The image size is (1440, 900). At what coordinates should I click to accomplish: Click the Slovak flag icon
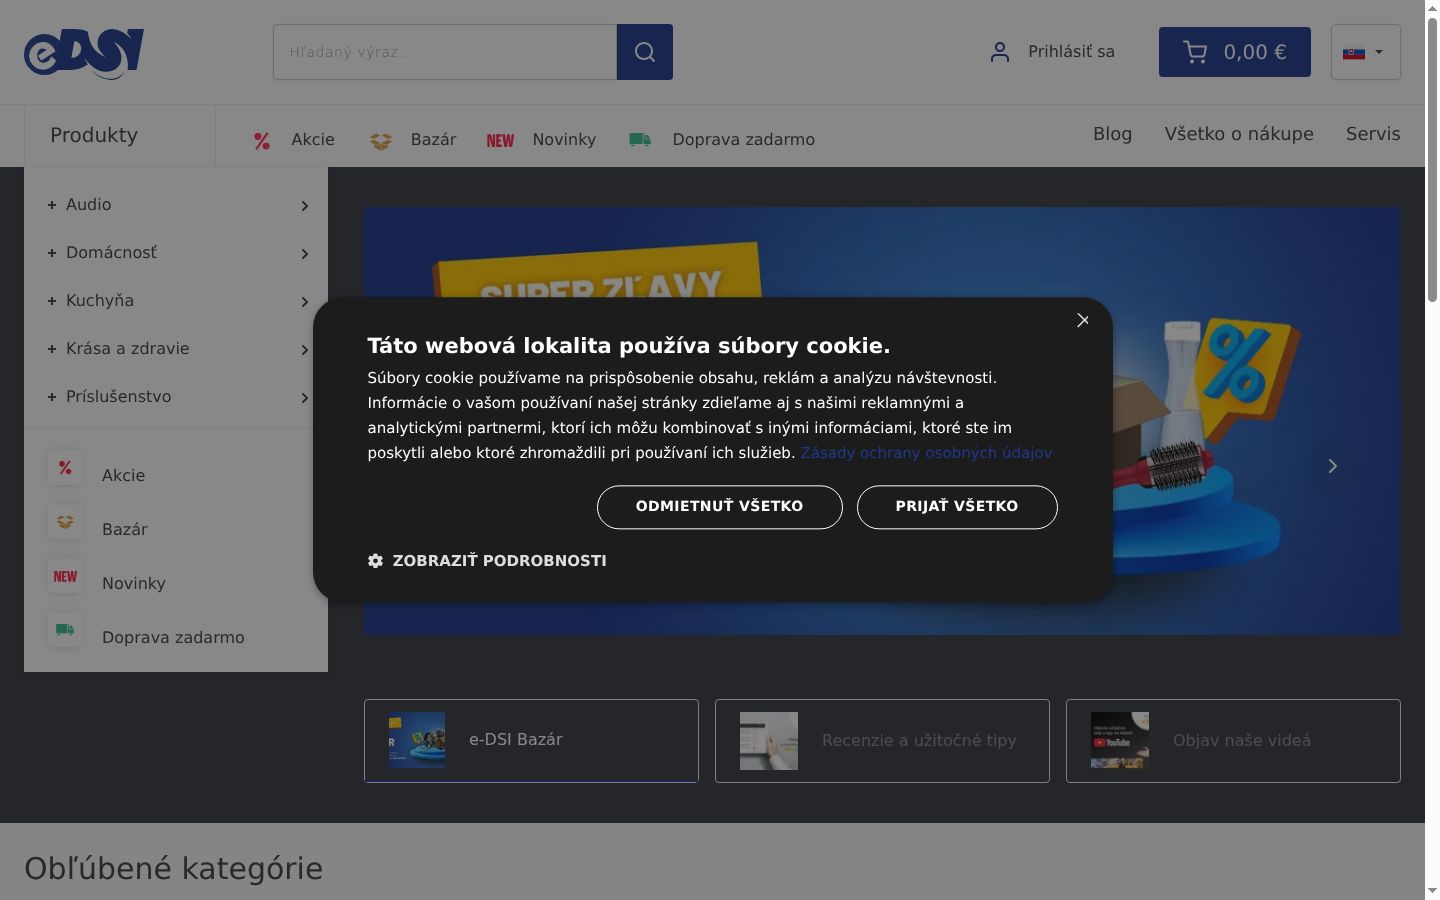pos(1354,52)
